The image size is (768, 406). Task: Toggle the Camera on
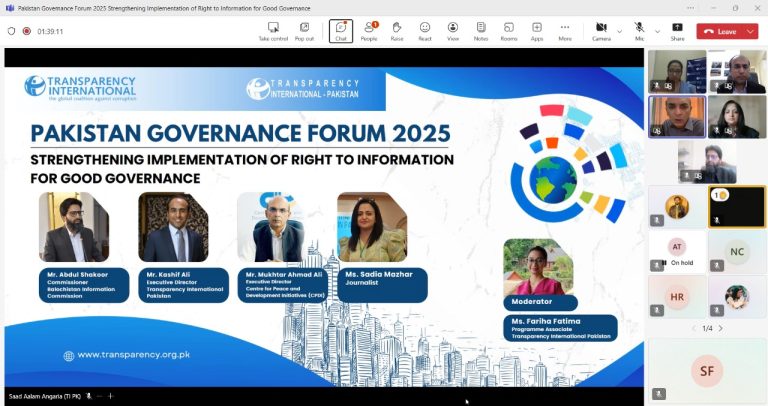tap(601, 30)
